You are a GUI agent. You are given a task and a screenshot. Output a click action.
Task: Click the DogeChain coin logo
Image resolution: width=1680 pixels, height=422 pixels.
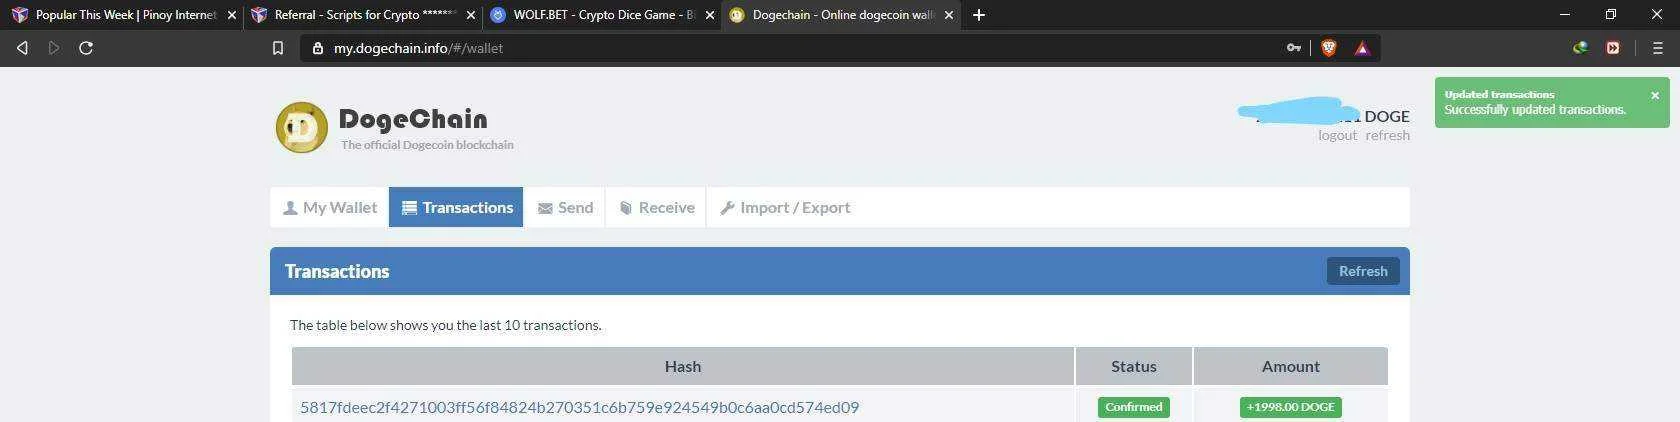[x=301, y=127]
